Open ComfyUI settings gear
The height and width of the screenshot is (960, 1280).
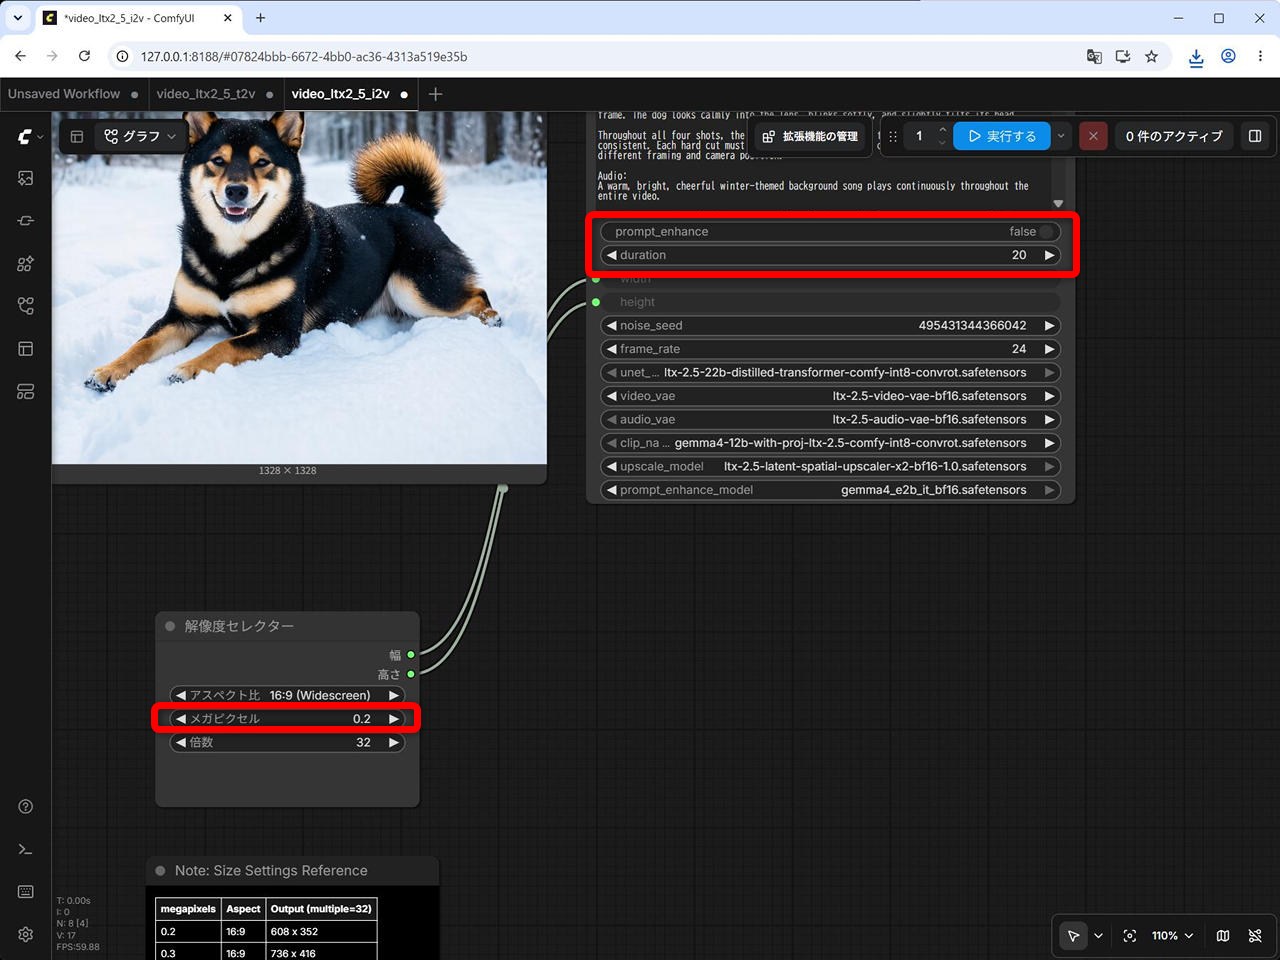coord(26,934)
